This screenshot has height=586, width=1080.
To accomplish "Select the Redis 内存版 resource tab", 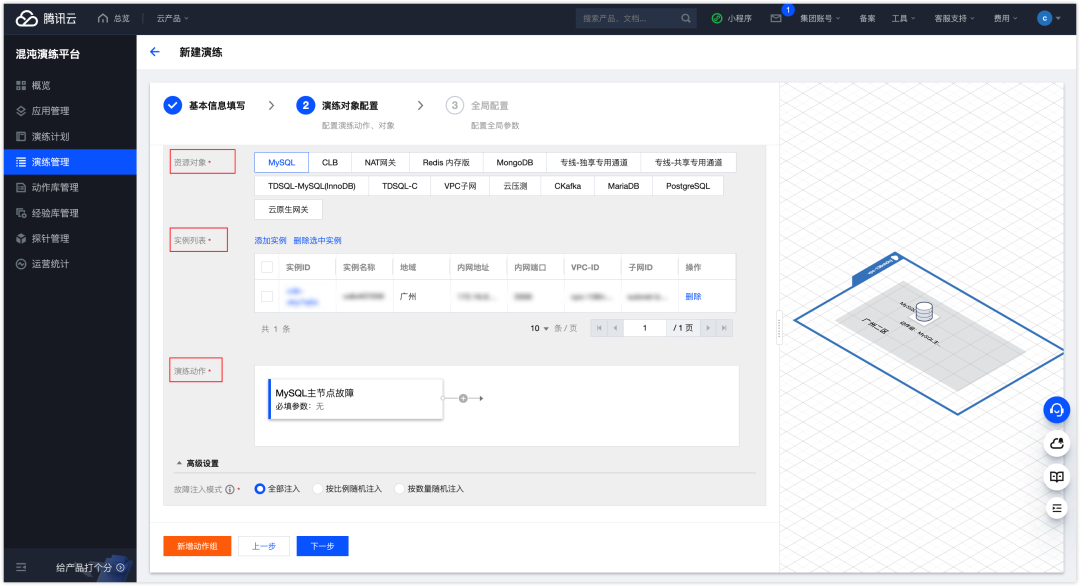I will coord(446,163).
